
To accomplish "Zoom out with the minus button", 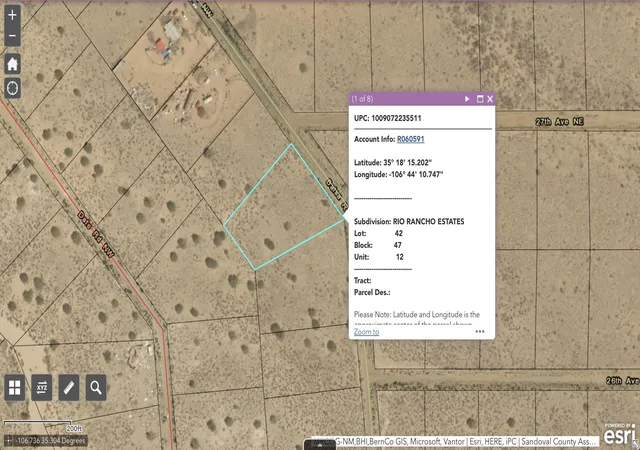I will (x=12, y=36).
